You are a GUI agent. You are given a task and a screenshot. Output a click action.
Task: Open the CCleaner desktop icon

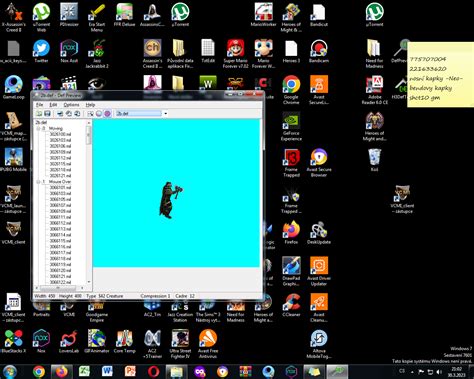coord(291,305)
